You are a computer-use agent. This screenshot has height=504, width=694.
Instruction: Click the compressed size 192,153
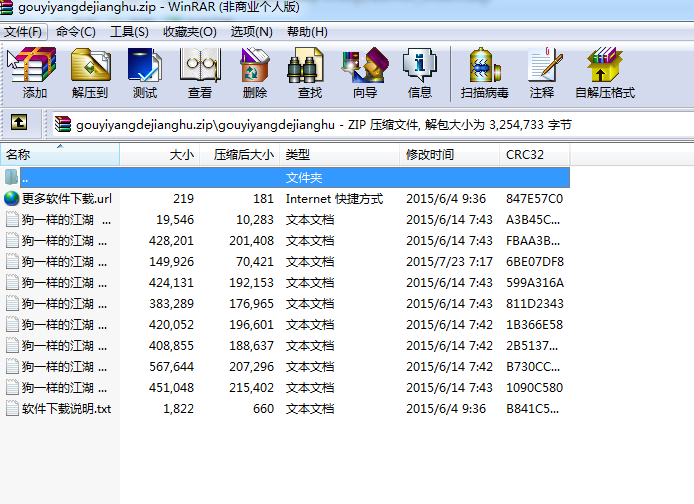(x=251, y=283)
